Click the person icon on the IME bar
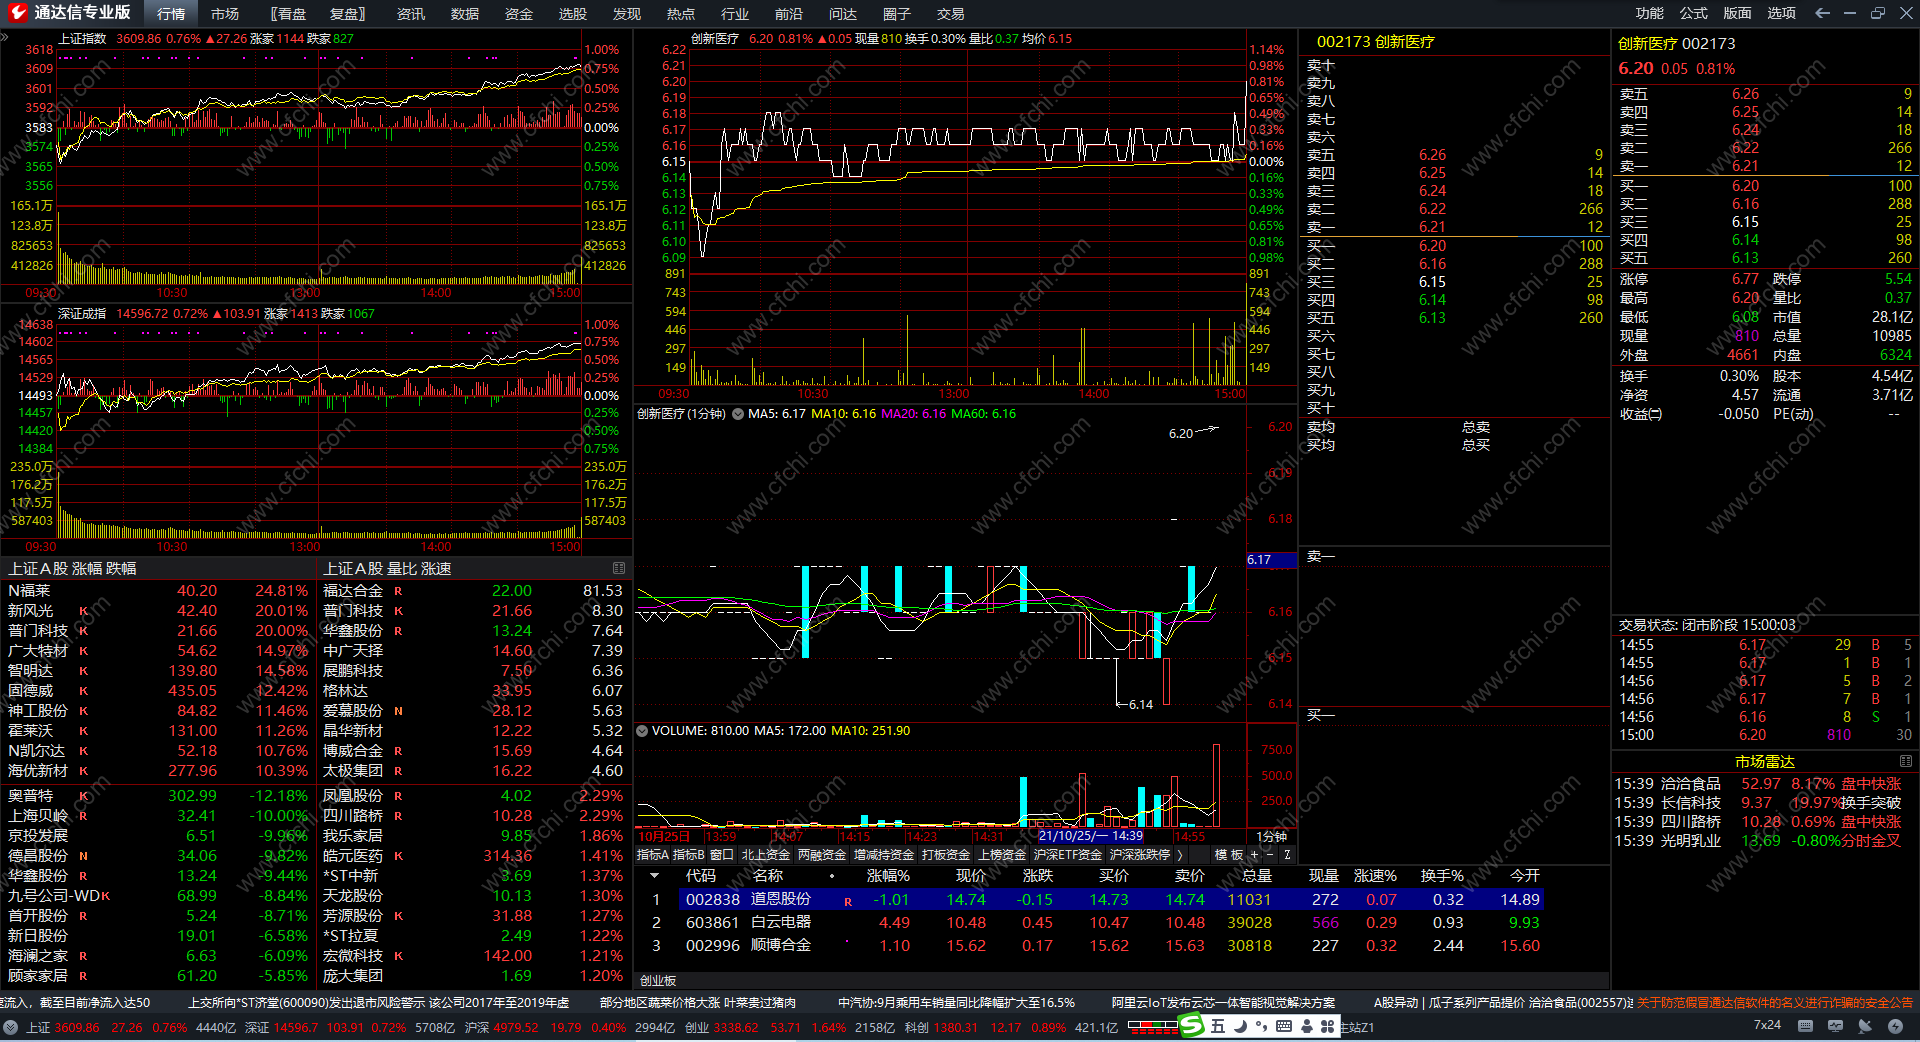1920x1042 pixels. click(1306, 1026)
